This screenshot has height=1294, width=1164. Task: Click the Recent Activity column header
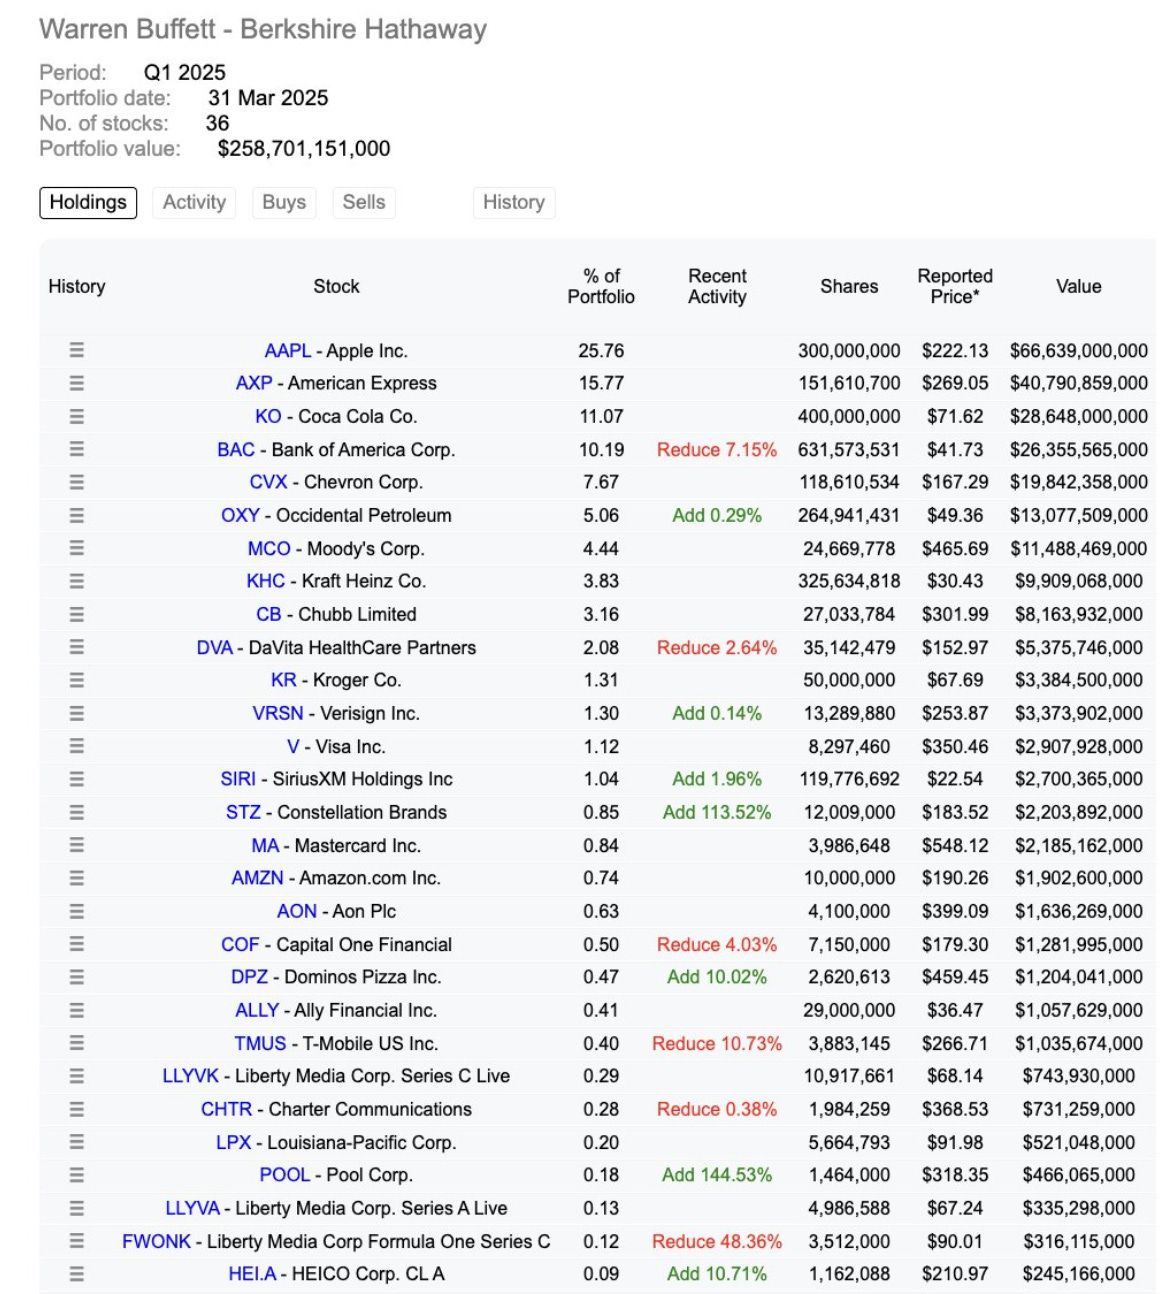point(717,286)
